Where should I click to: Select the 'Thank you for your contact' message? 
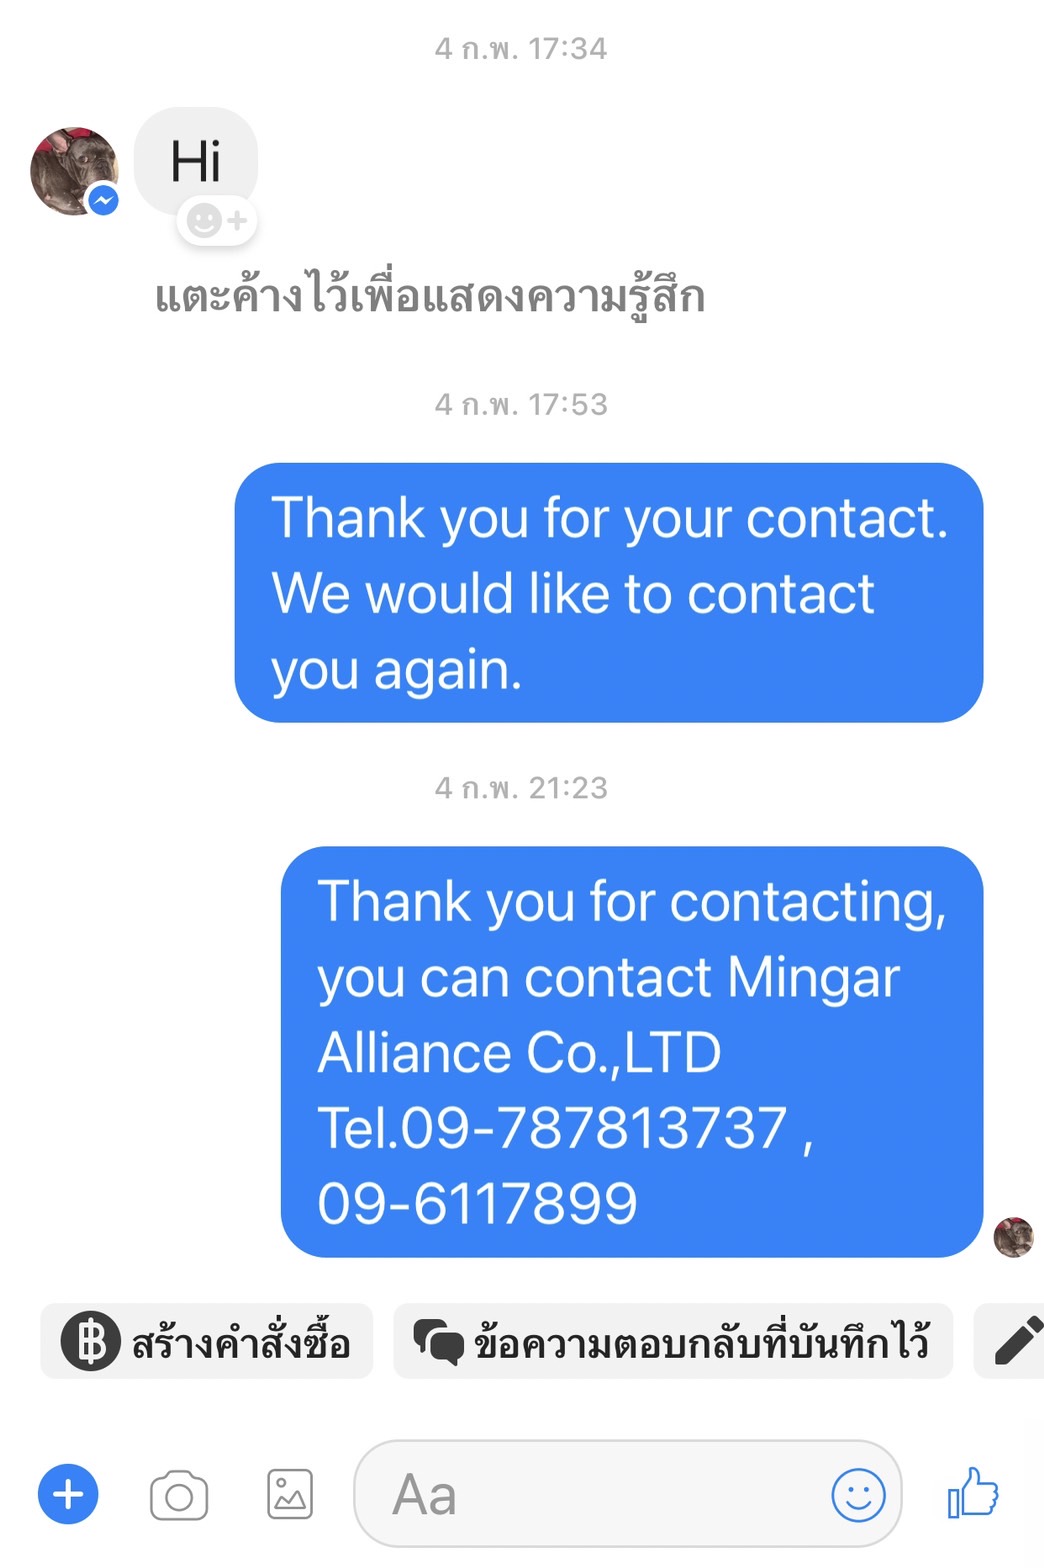609,593
